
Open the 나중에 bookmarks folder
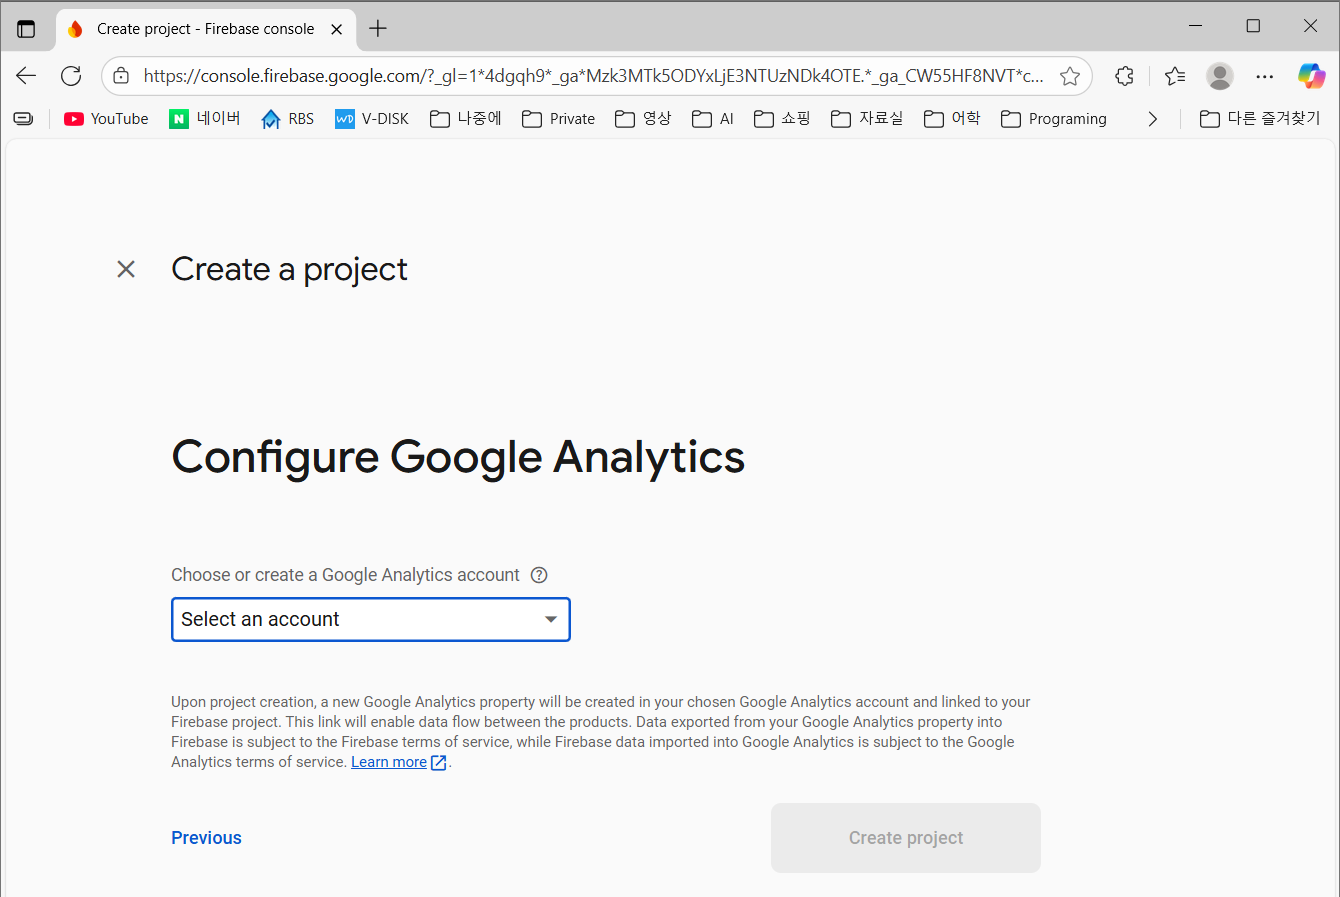(466, 119)
